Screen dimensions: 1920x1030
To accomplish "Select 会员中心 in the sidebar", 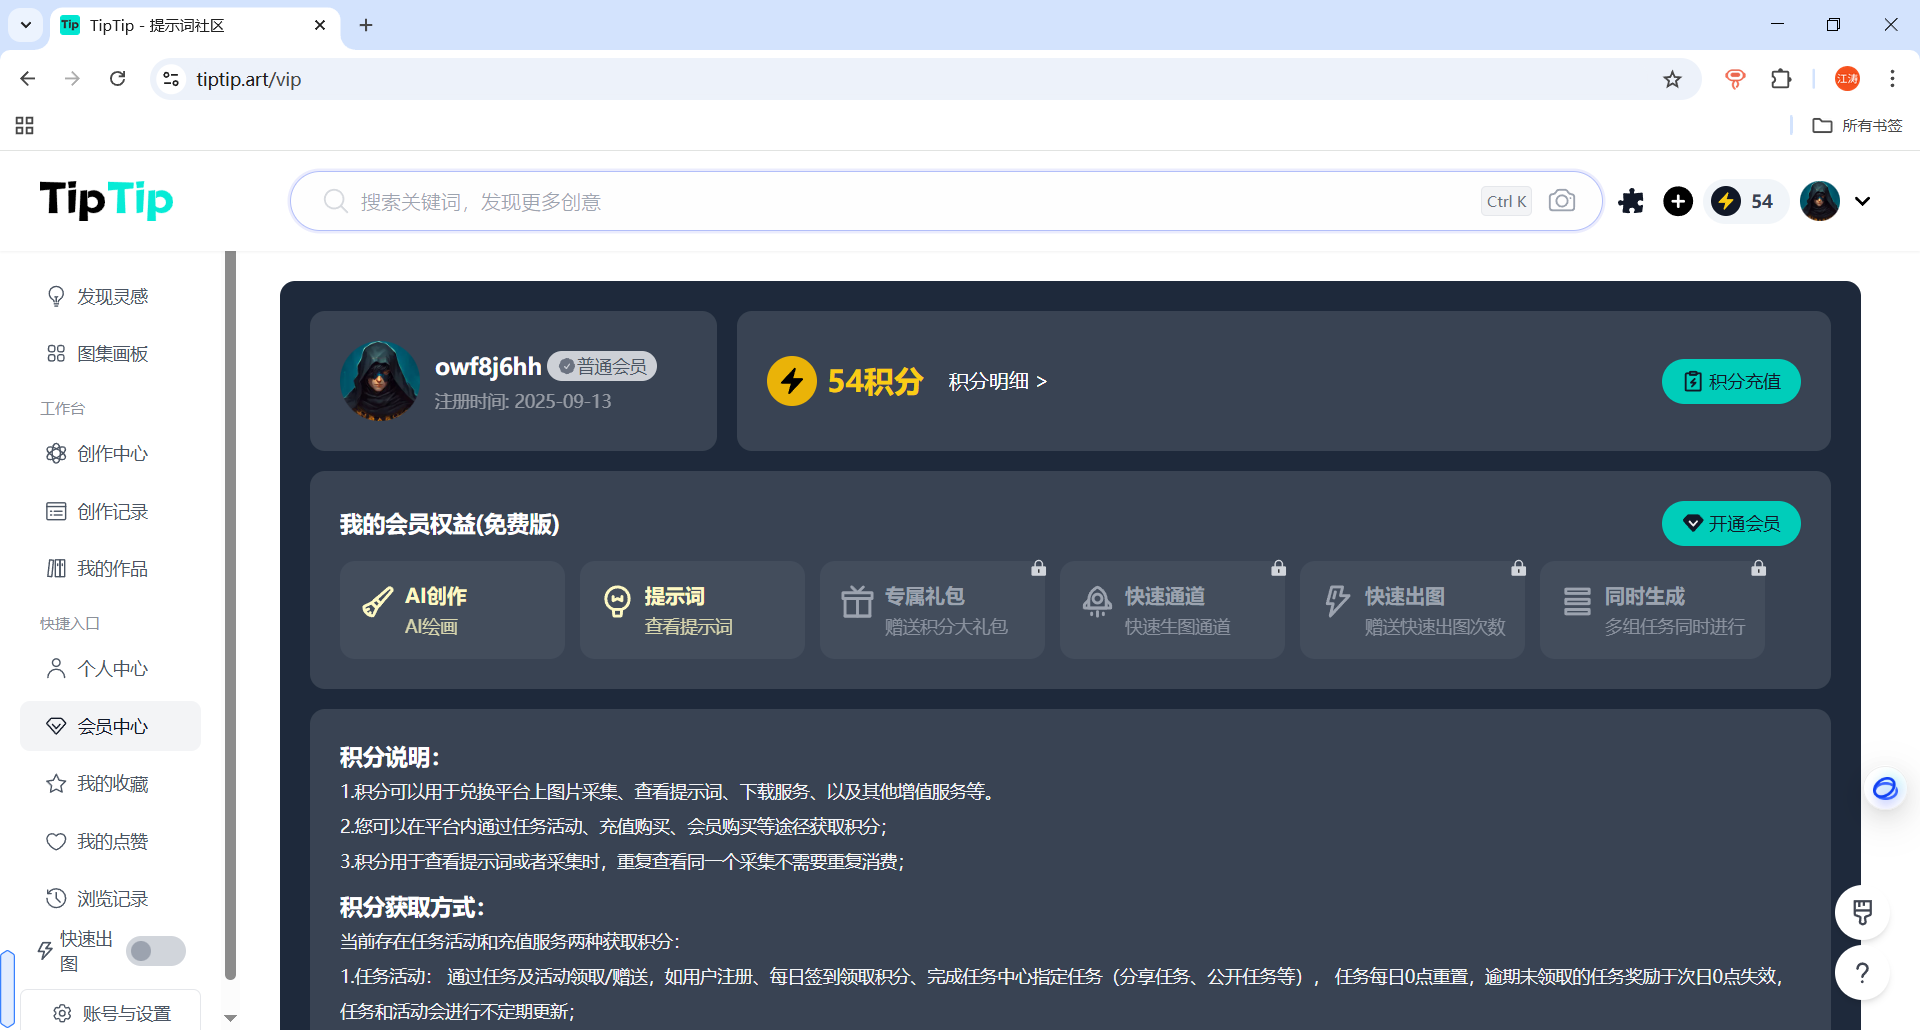I will pos(110,726).
